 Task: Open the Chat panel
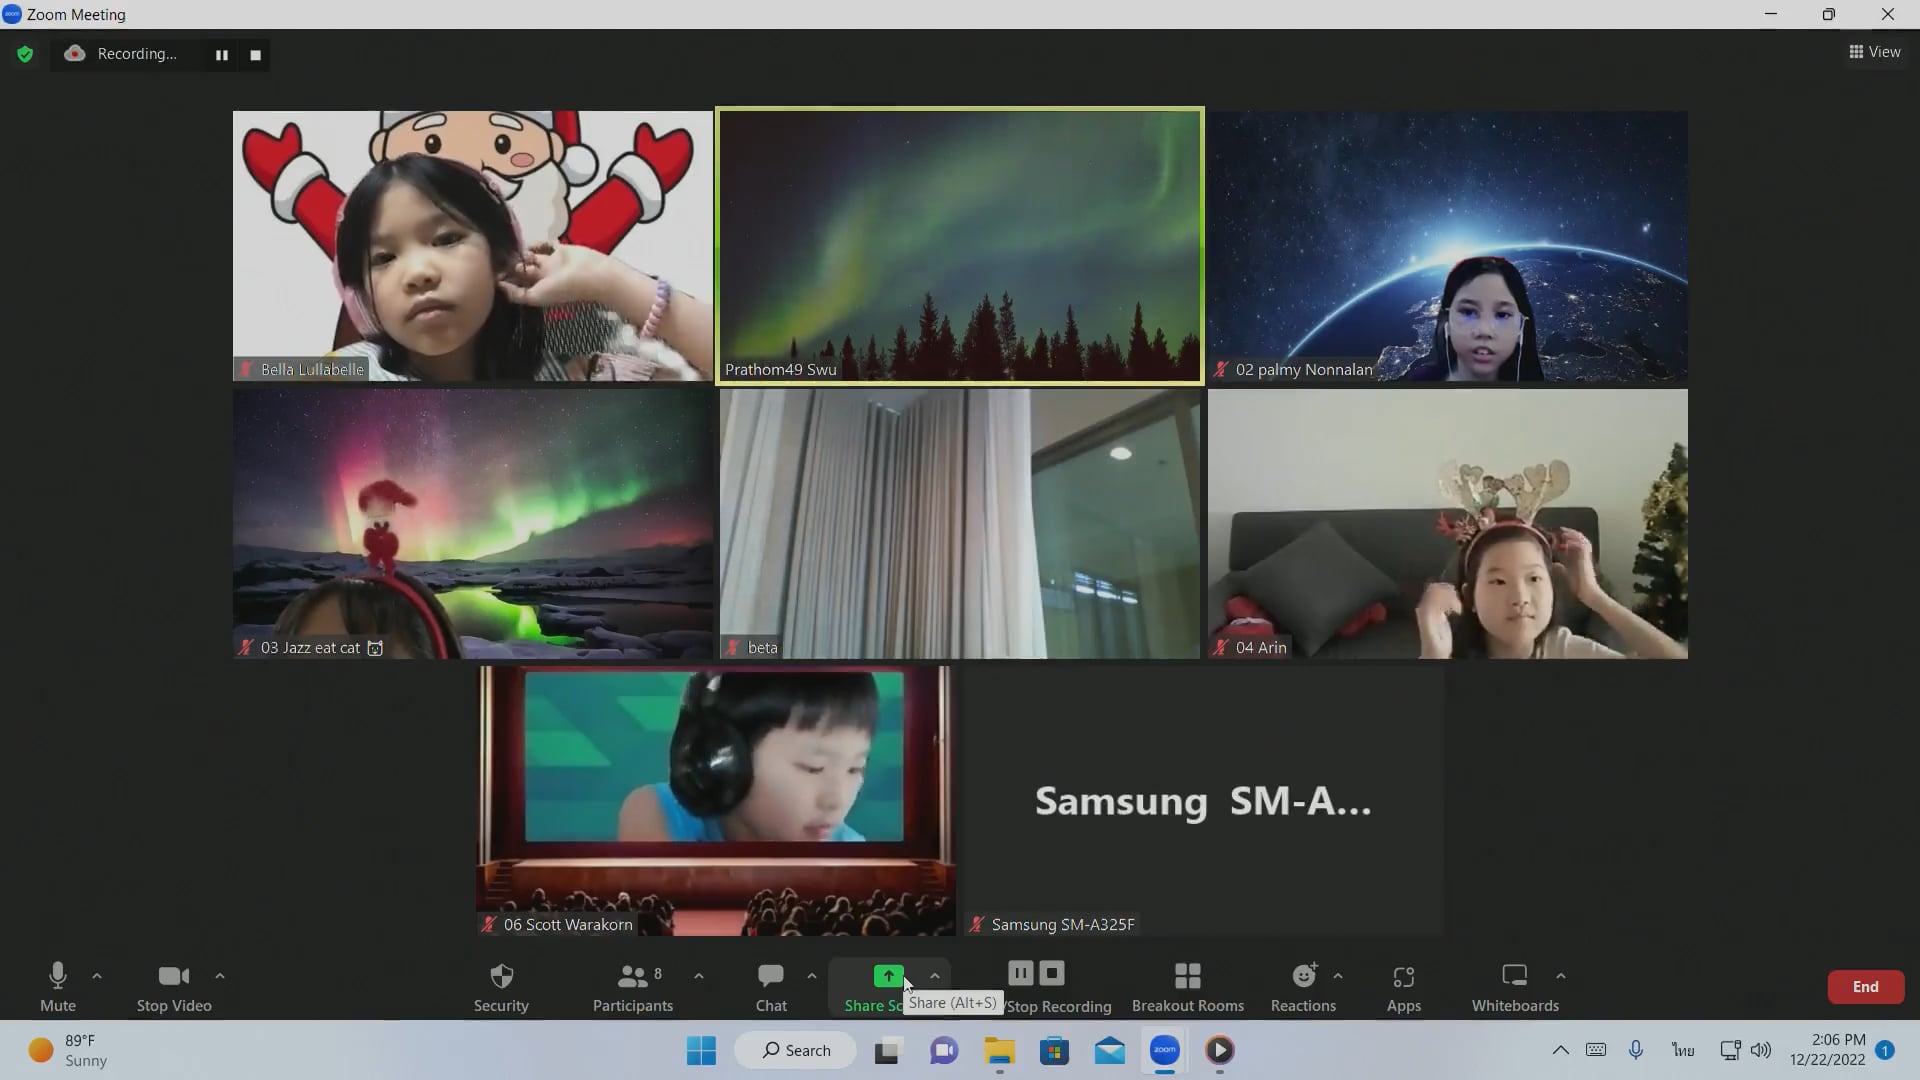(x=771, y=986)
